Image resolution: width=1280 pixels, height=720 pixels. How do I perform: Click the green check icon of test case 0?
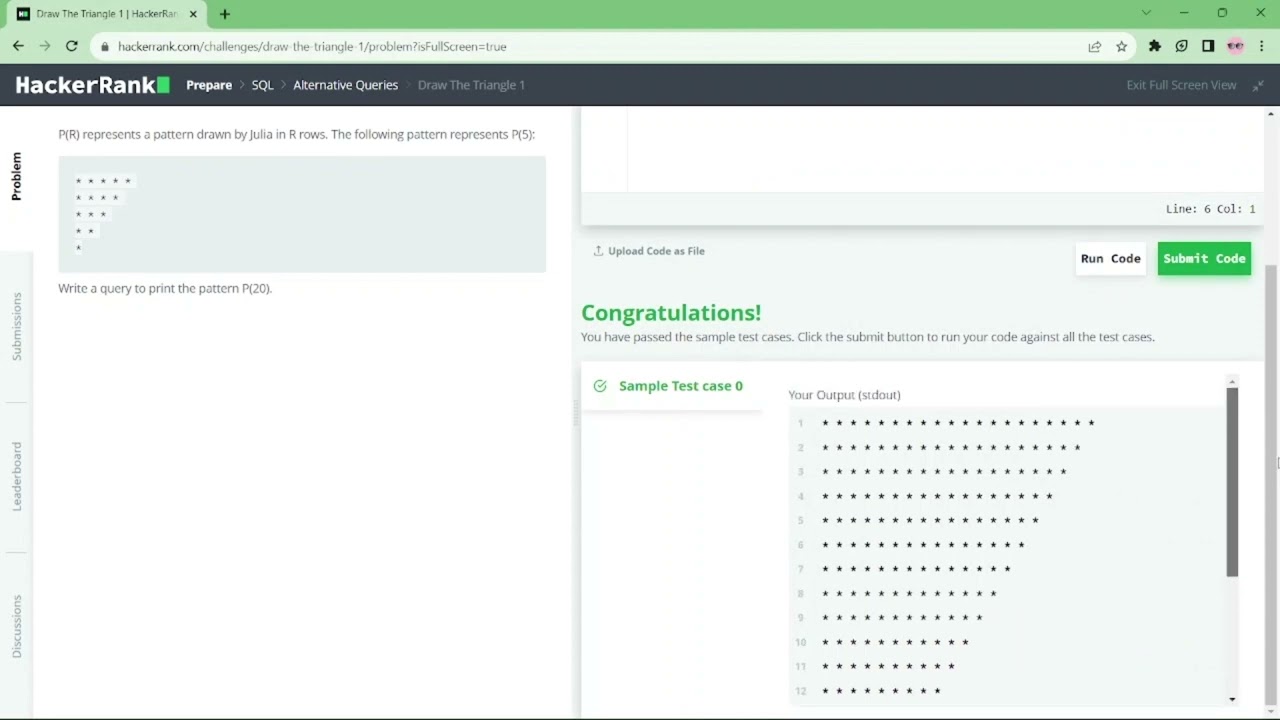click(600, 386)
